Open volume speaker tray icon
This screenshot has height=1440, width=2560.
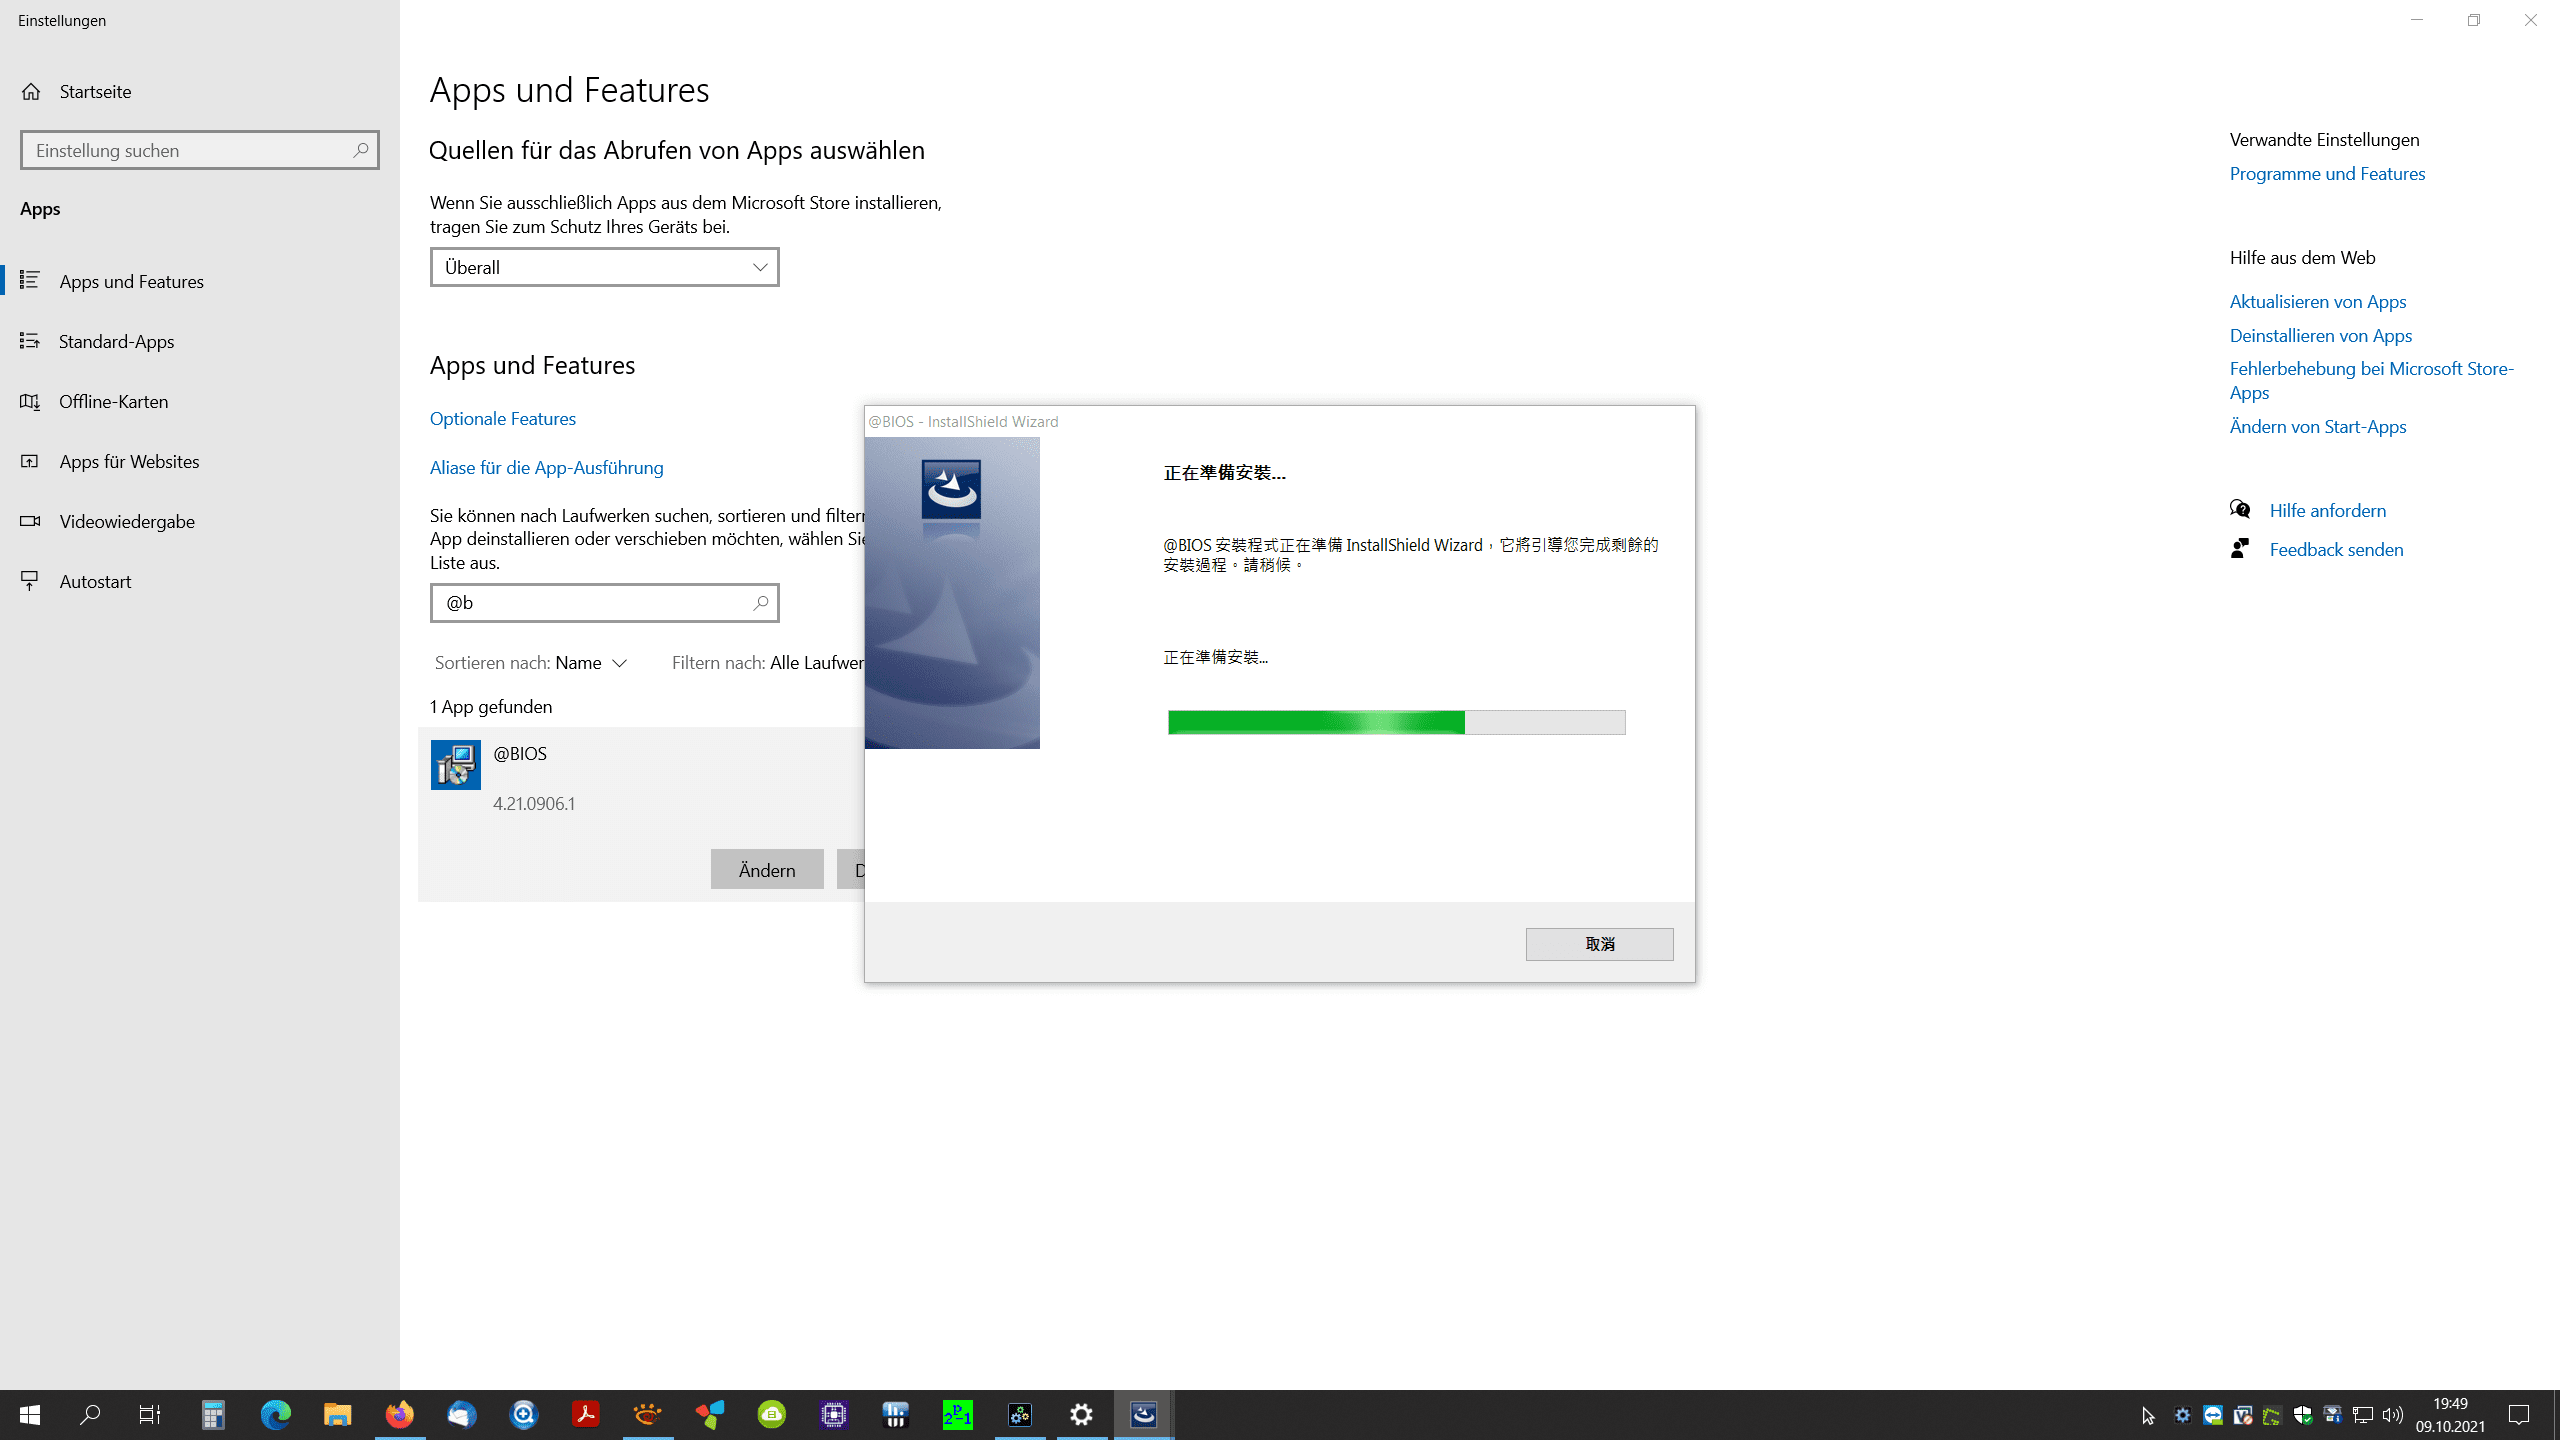coord(2392,1415)
